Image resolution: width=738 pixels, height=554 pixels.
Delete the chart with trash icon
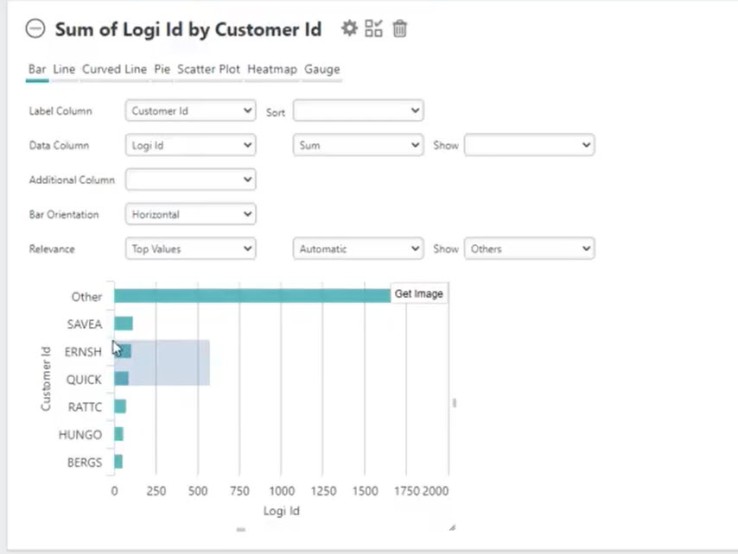click(400, 29)
